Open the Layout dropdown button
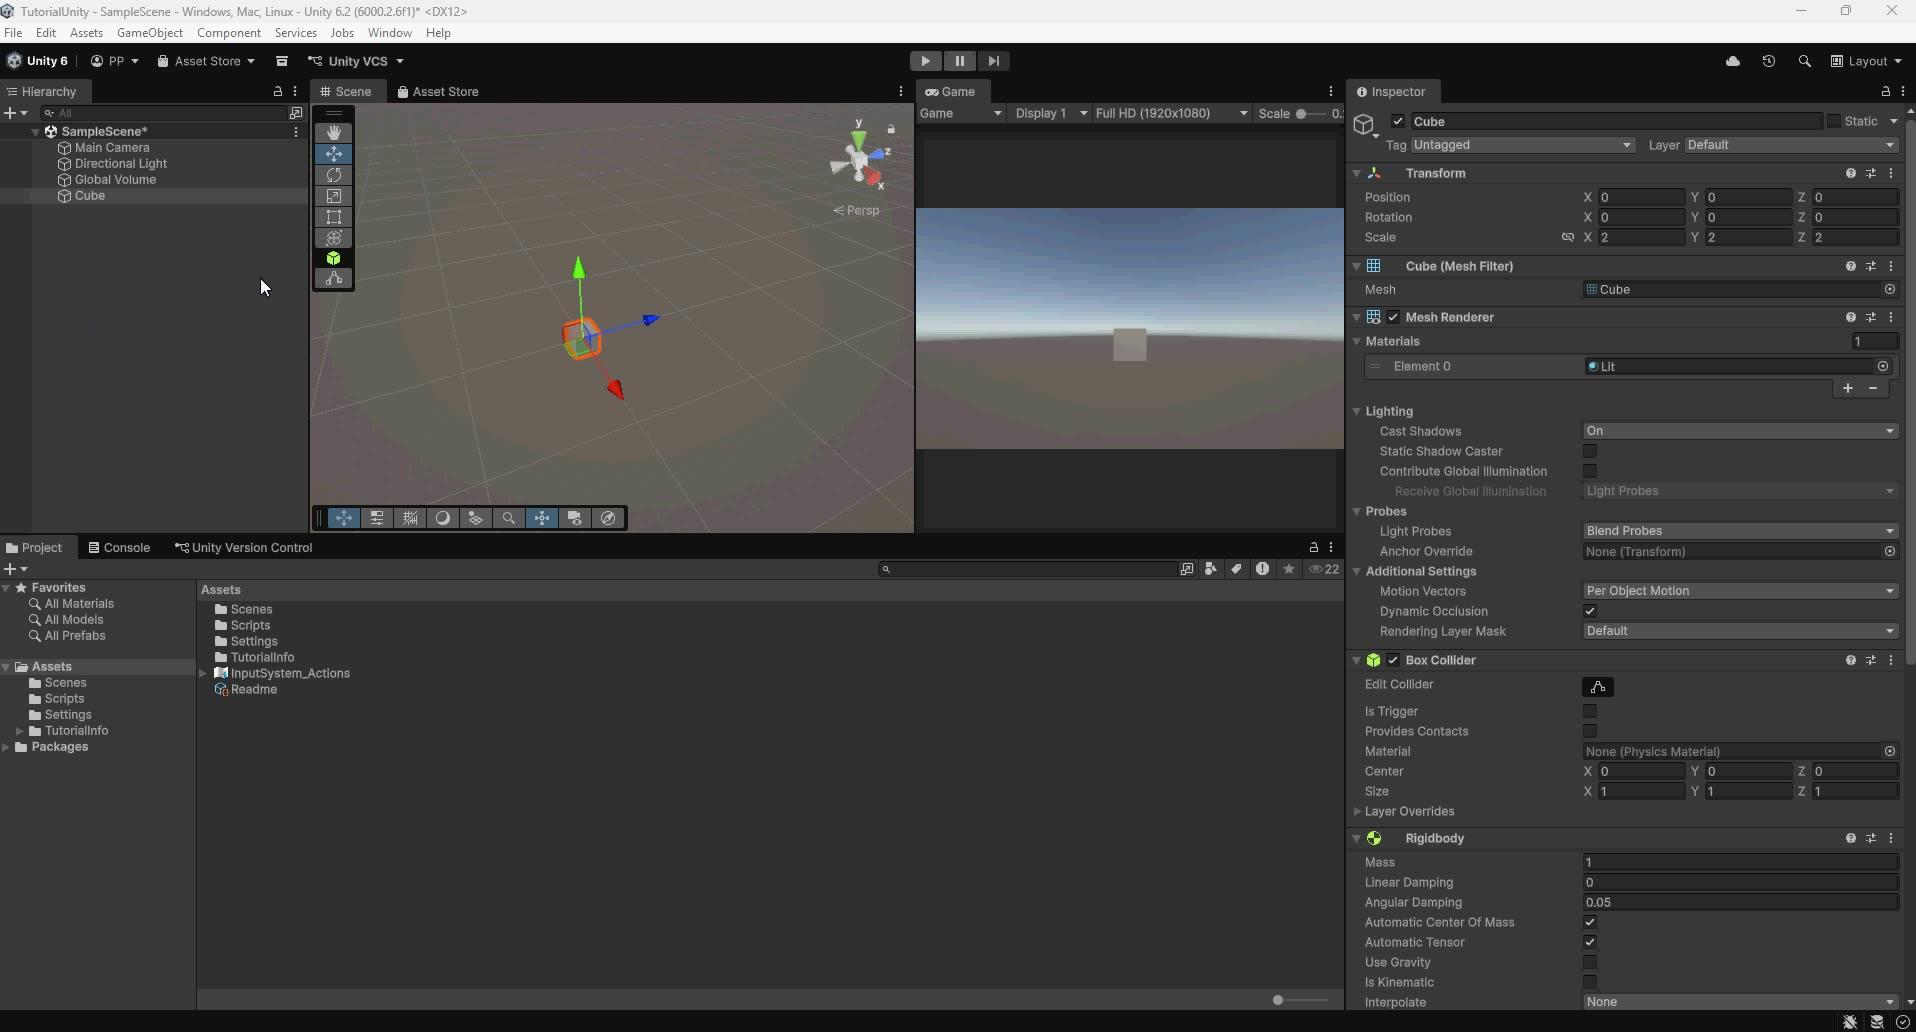 pyautogui.click(x=1866, y=61)
